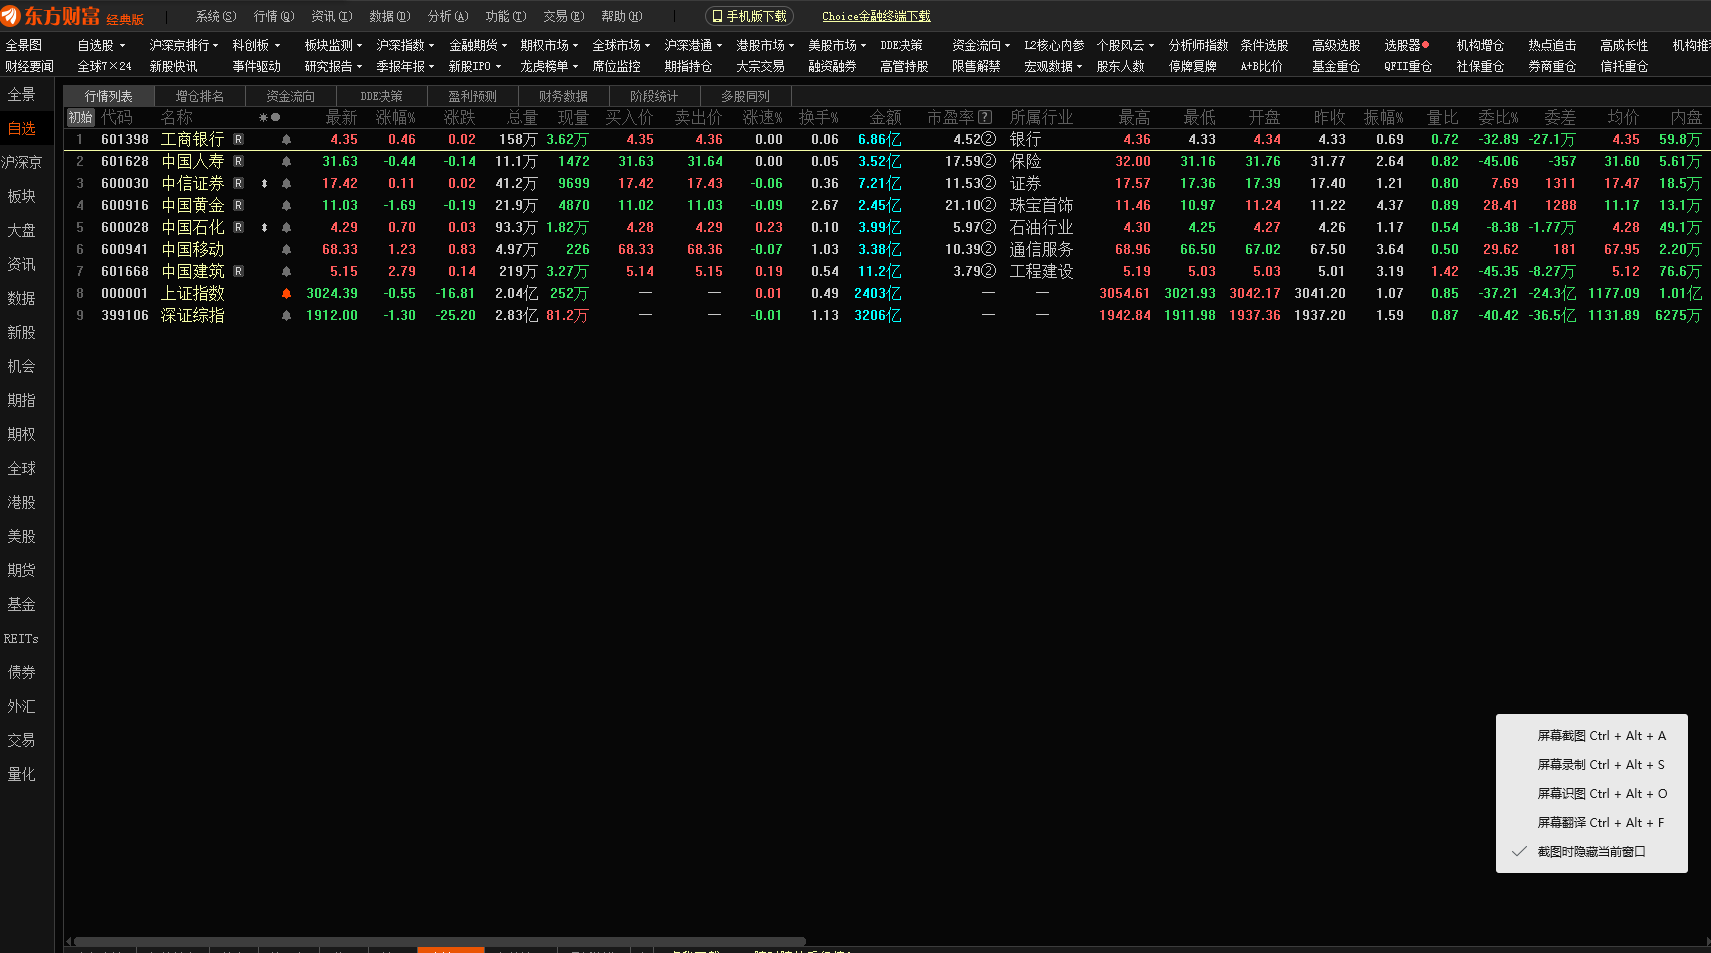The height and width of the screenshot is (953, 1711).
Task: Click the red dot on 选股器
Action: coord(1425,45)
